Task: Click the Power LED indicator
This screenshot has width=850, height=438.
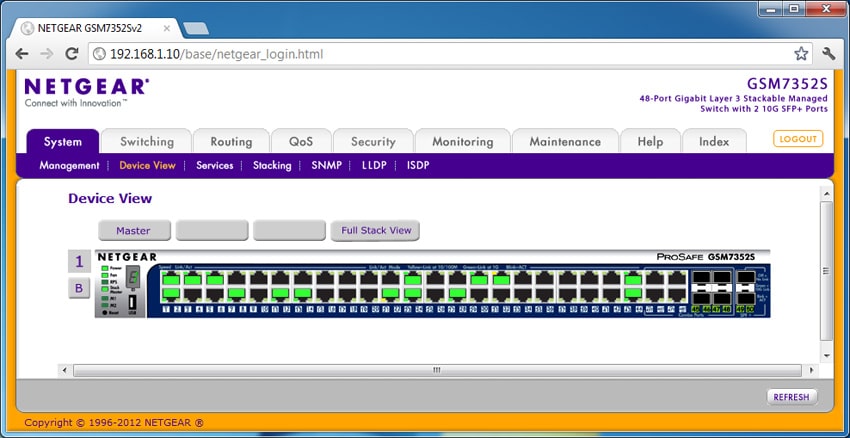Action: coord(103,268)
